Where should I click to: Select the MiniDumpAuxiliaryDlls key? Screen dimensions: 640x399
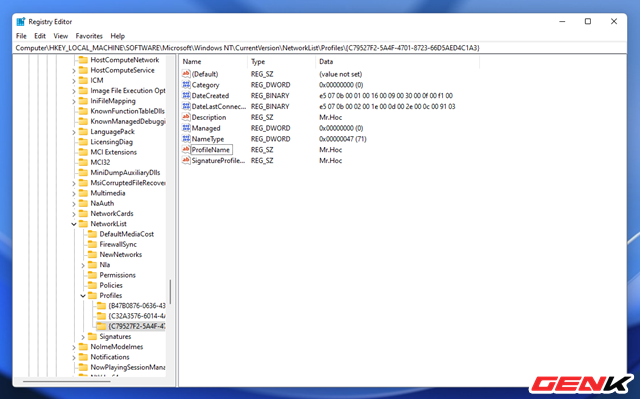point(125,173)
